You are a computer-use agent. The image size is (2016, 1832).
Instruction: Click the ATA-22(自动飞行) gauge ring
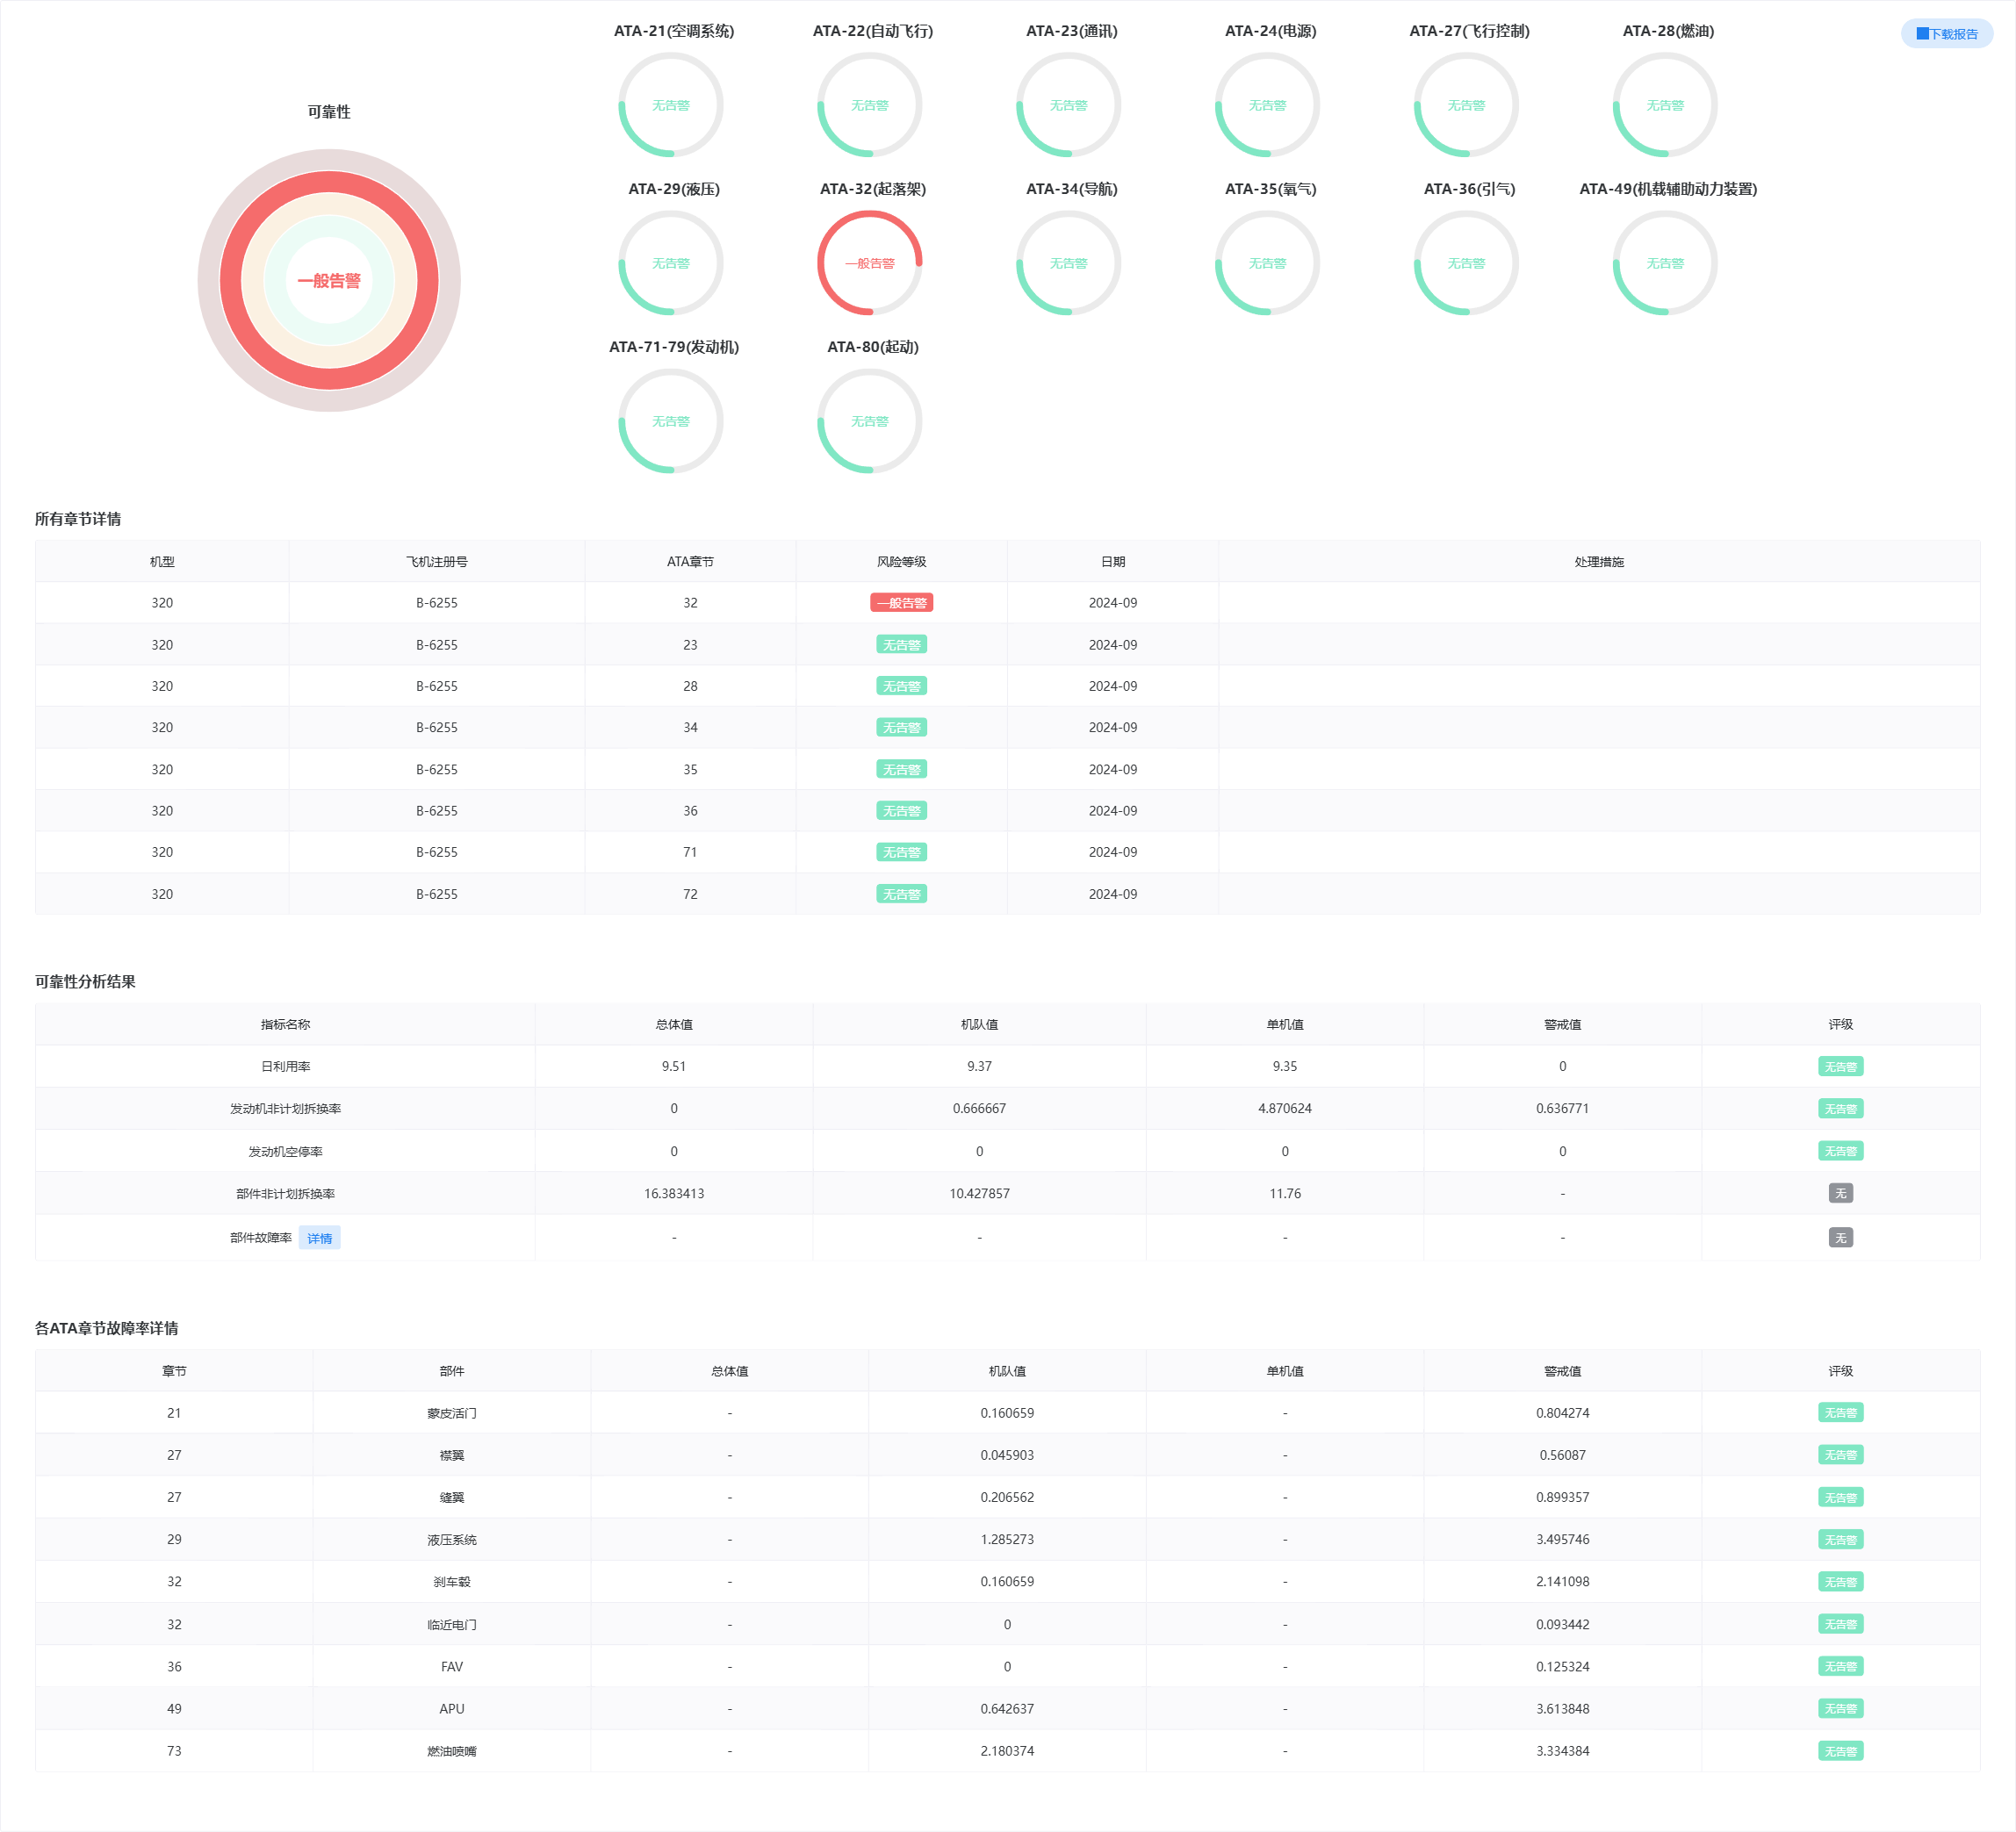click(x=870, y=105)
